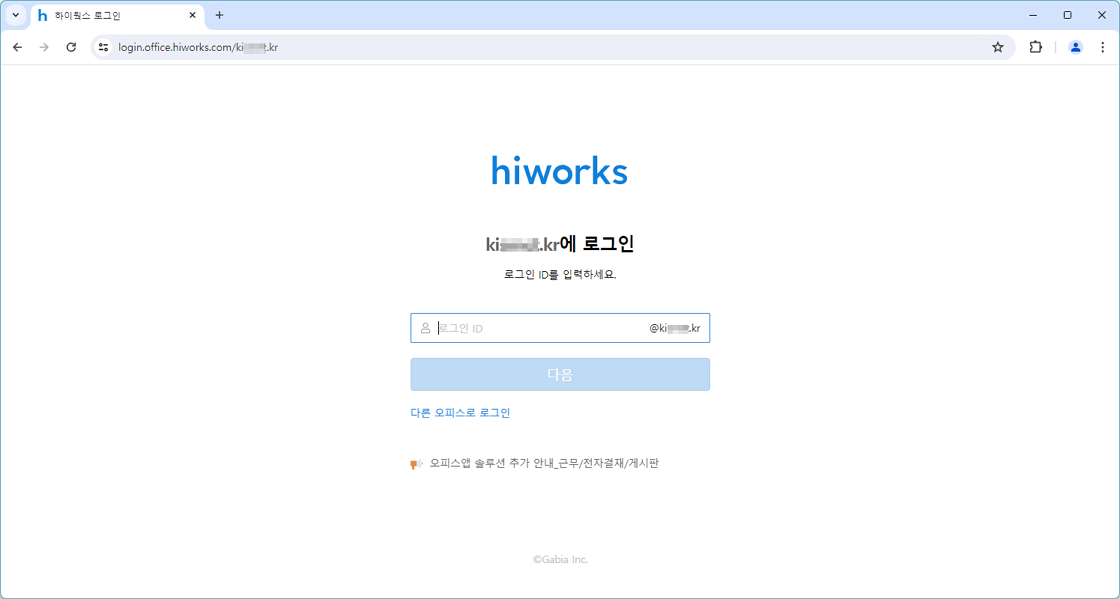Click the user icon in login field

coord(426,328)
